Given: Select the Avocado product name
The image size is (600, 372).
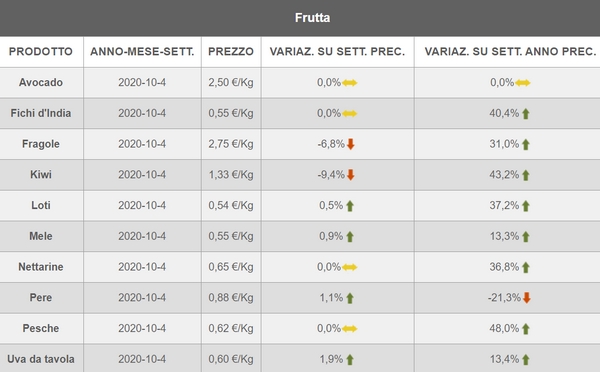Looking at the screenshot, I should coord(41,82).
